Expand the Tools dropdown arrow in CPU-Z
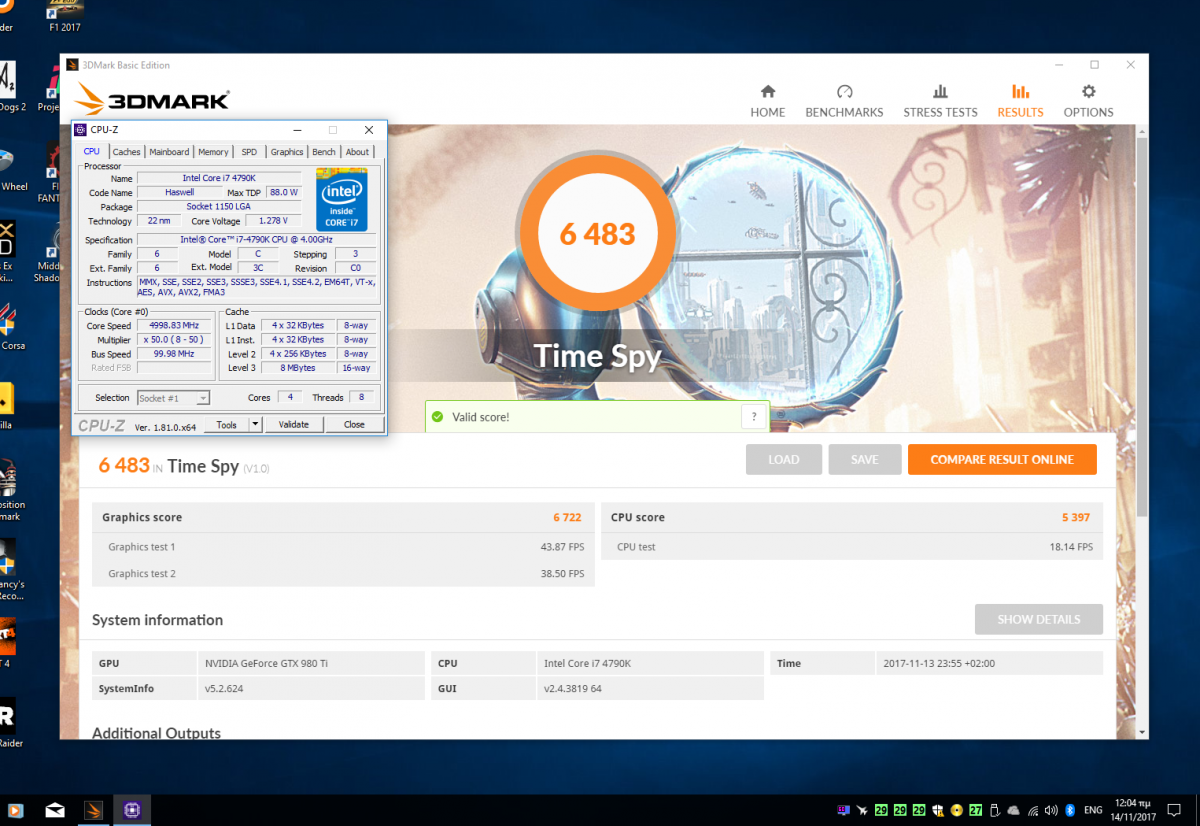This screenshot has width=1200, height=826. [x=255, y=424]
